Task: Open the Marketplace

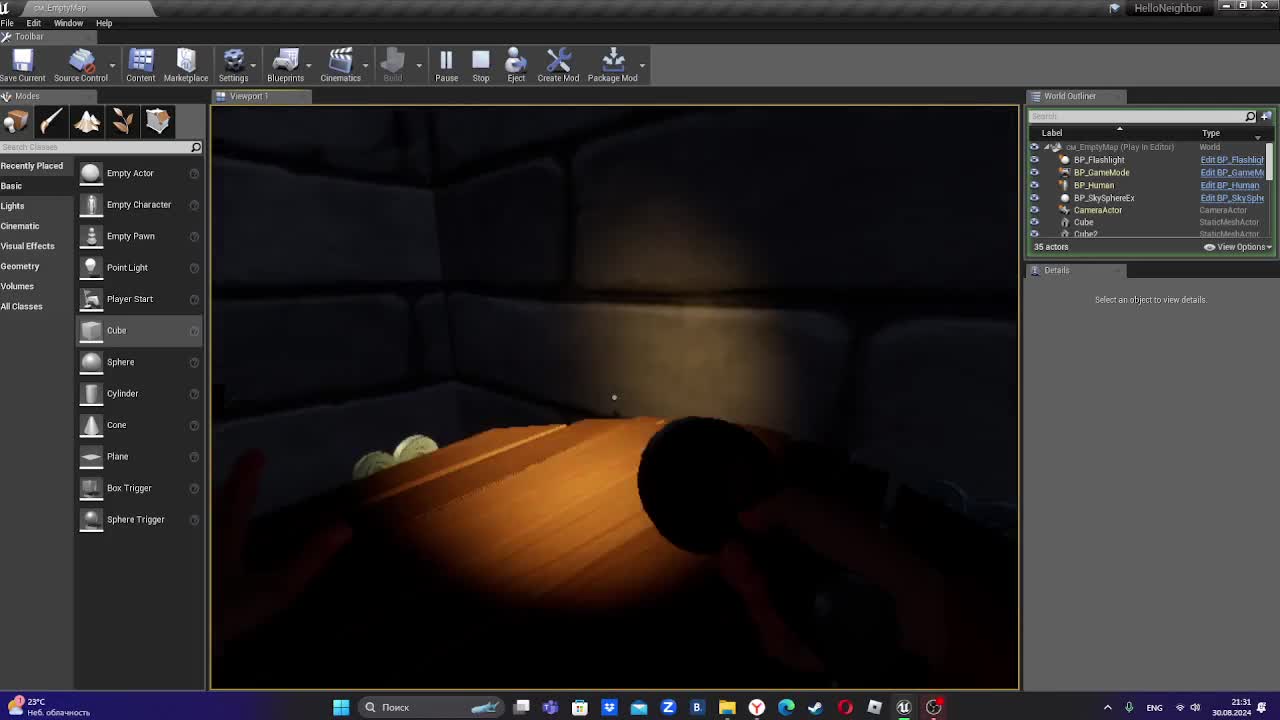Action: 185,63
